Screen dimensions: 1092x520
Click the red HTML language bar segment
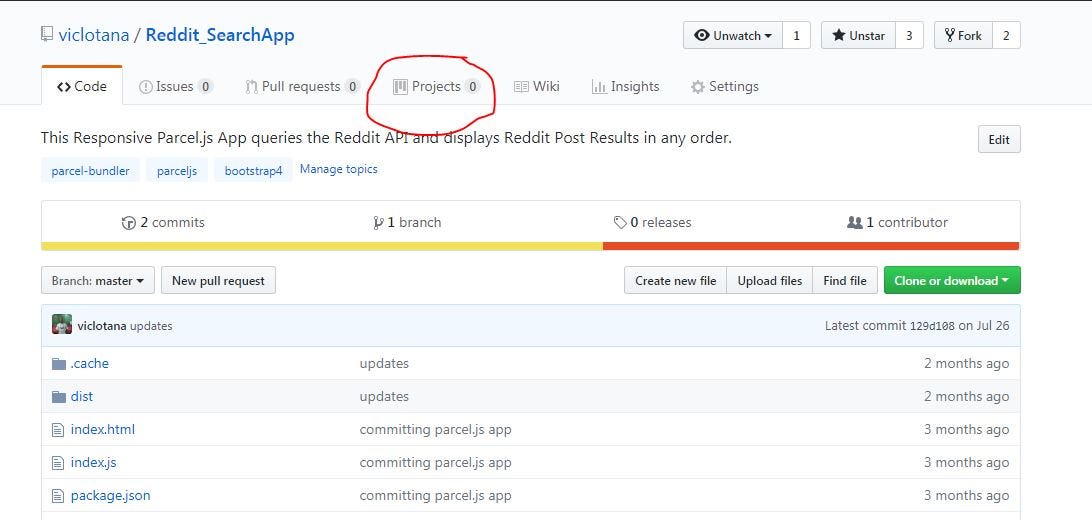click(811, 246)
